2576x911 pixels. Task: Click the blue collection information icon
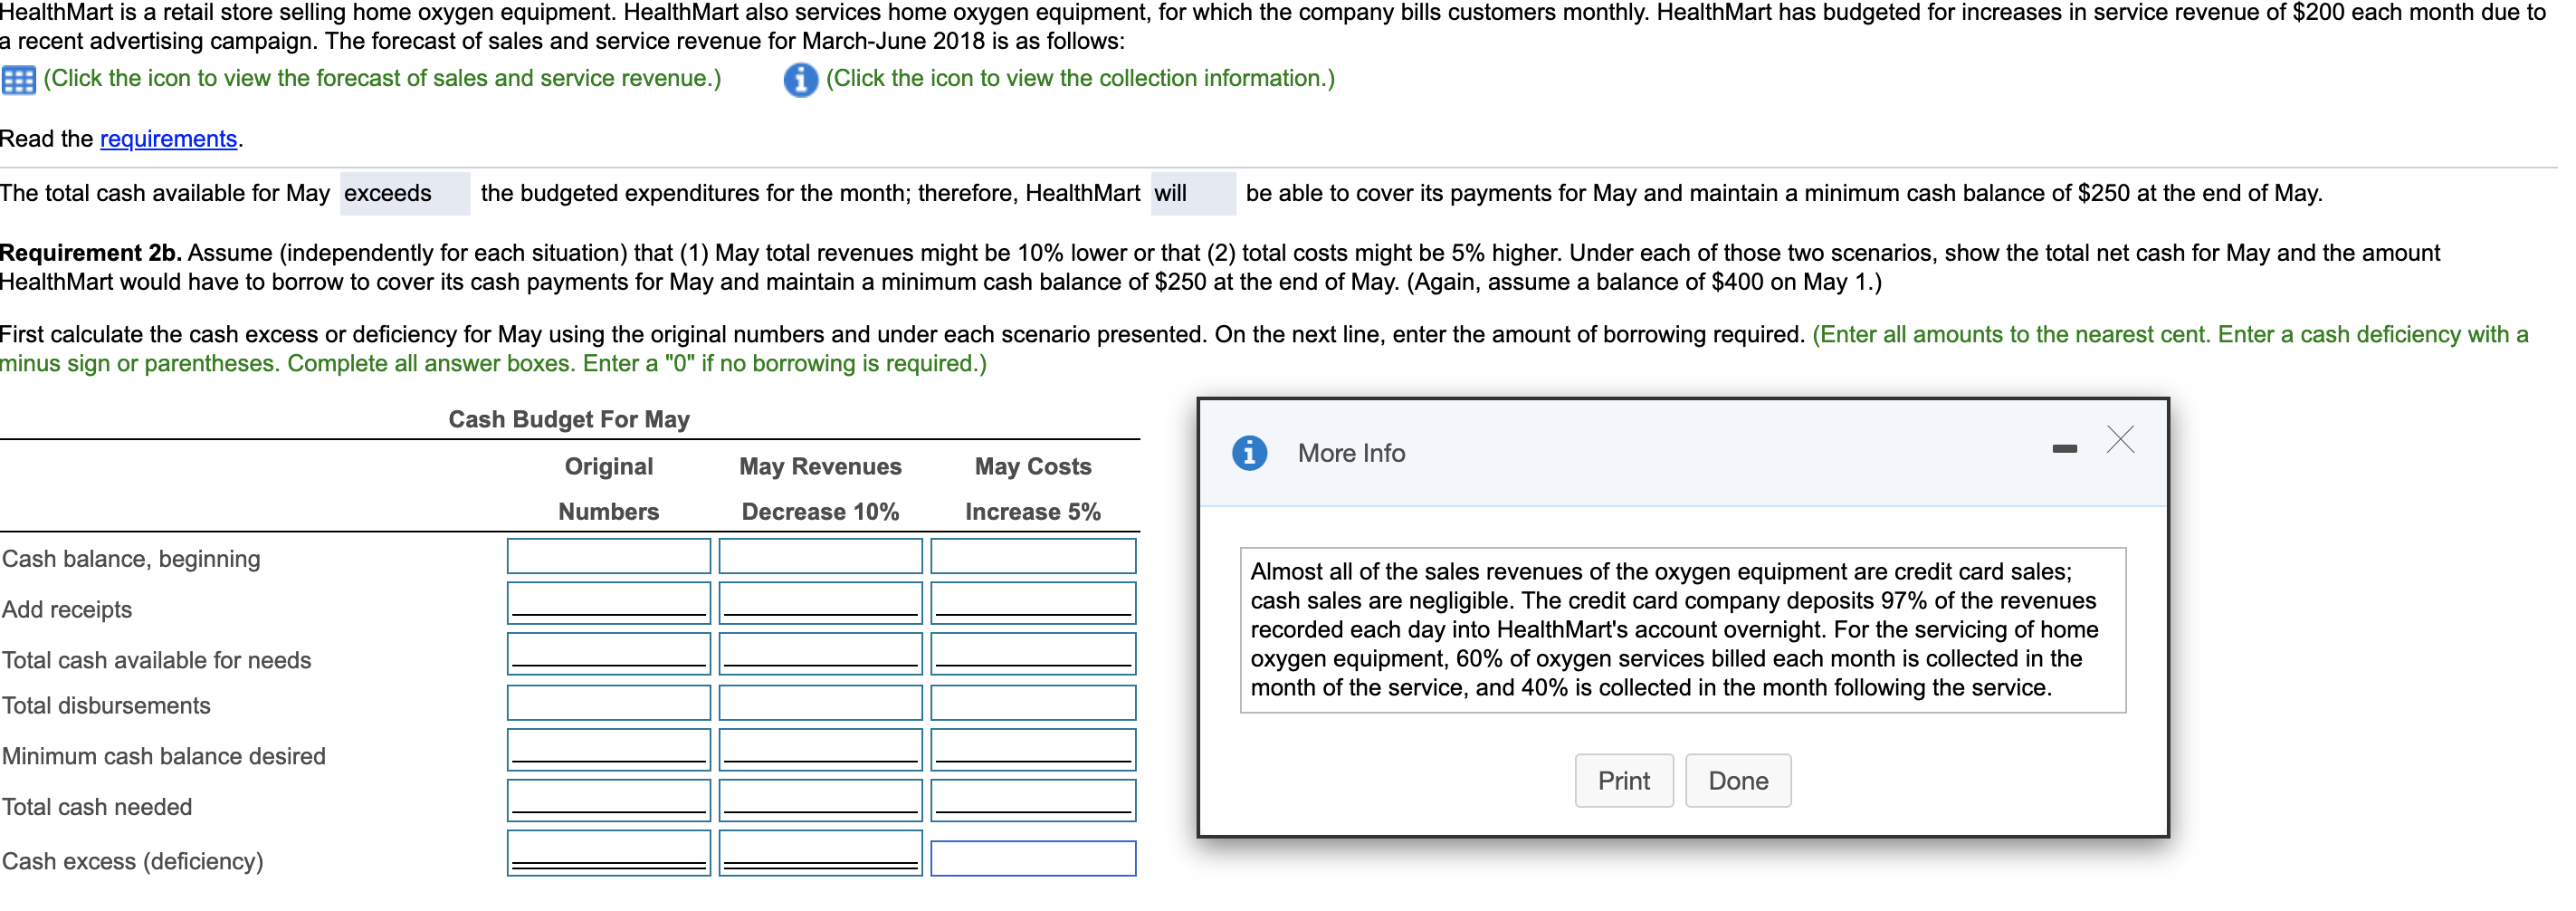800,79
